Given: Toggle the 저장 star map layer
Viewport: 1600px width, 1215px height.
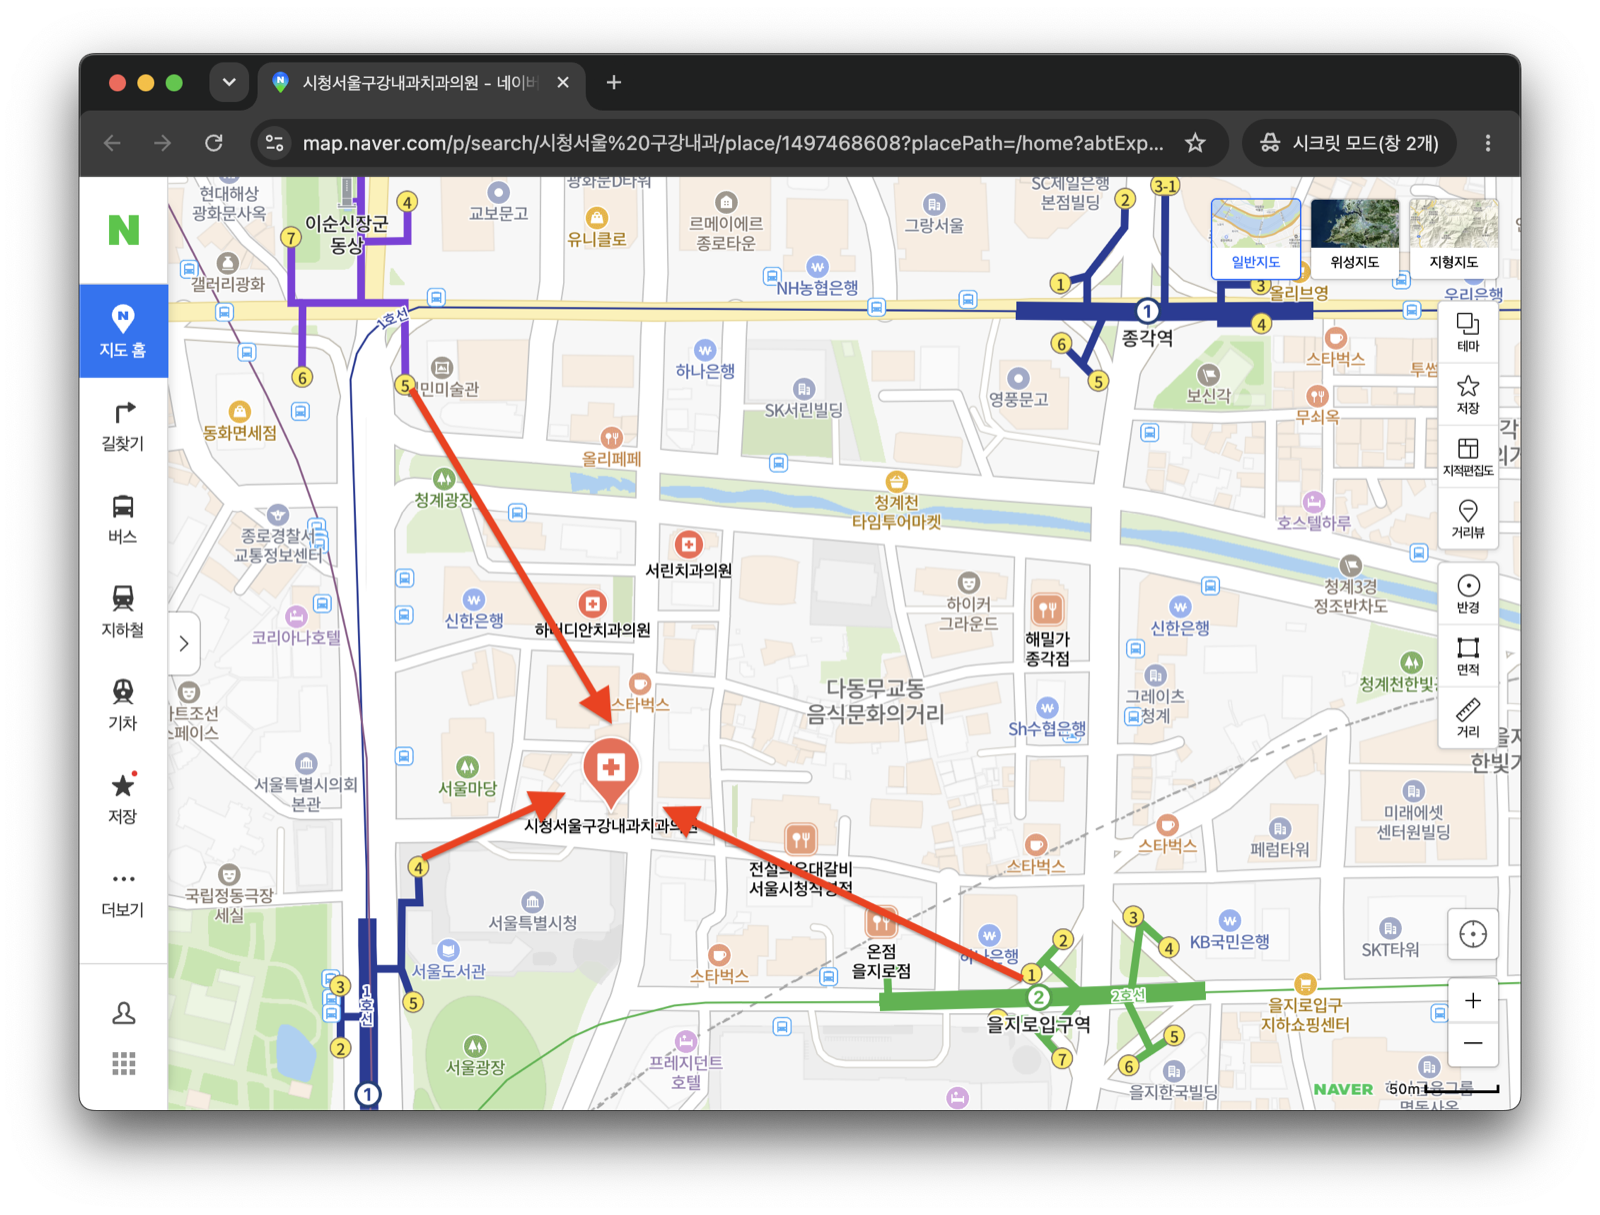Looking at the screenshot, I should (1468, 395).
